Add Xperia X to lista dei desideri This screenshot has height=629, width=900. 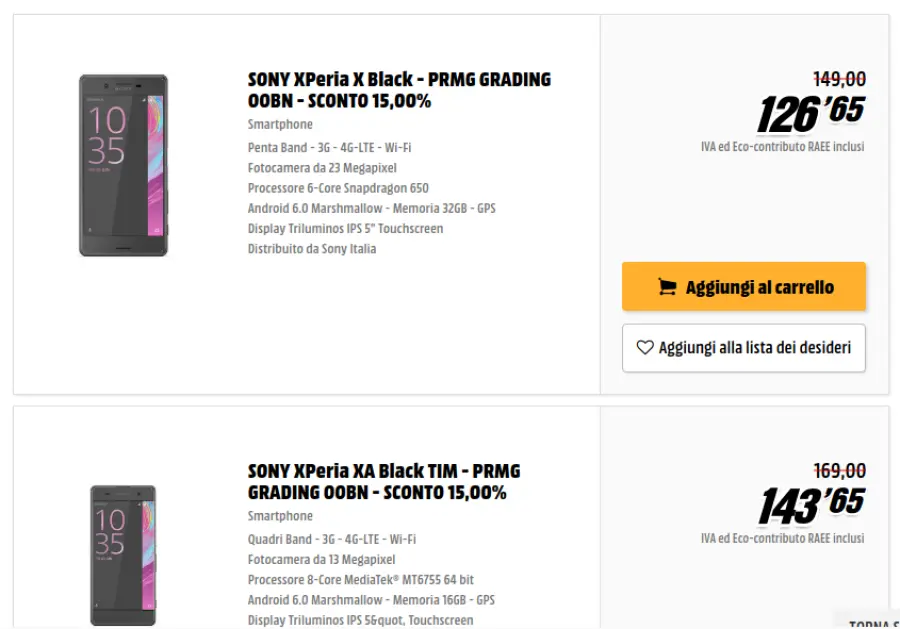tap(743, 348)
